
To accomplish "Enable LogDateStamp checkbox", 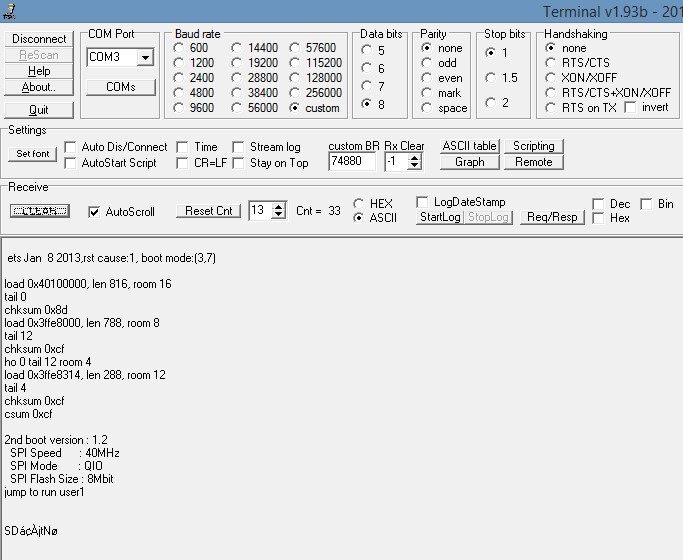I will point(422,202).
